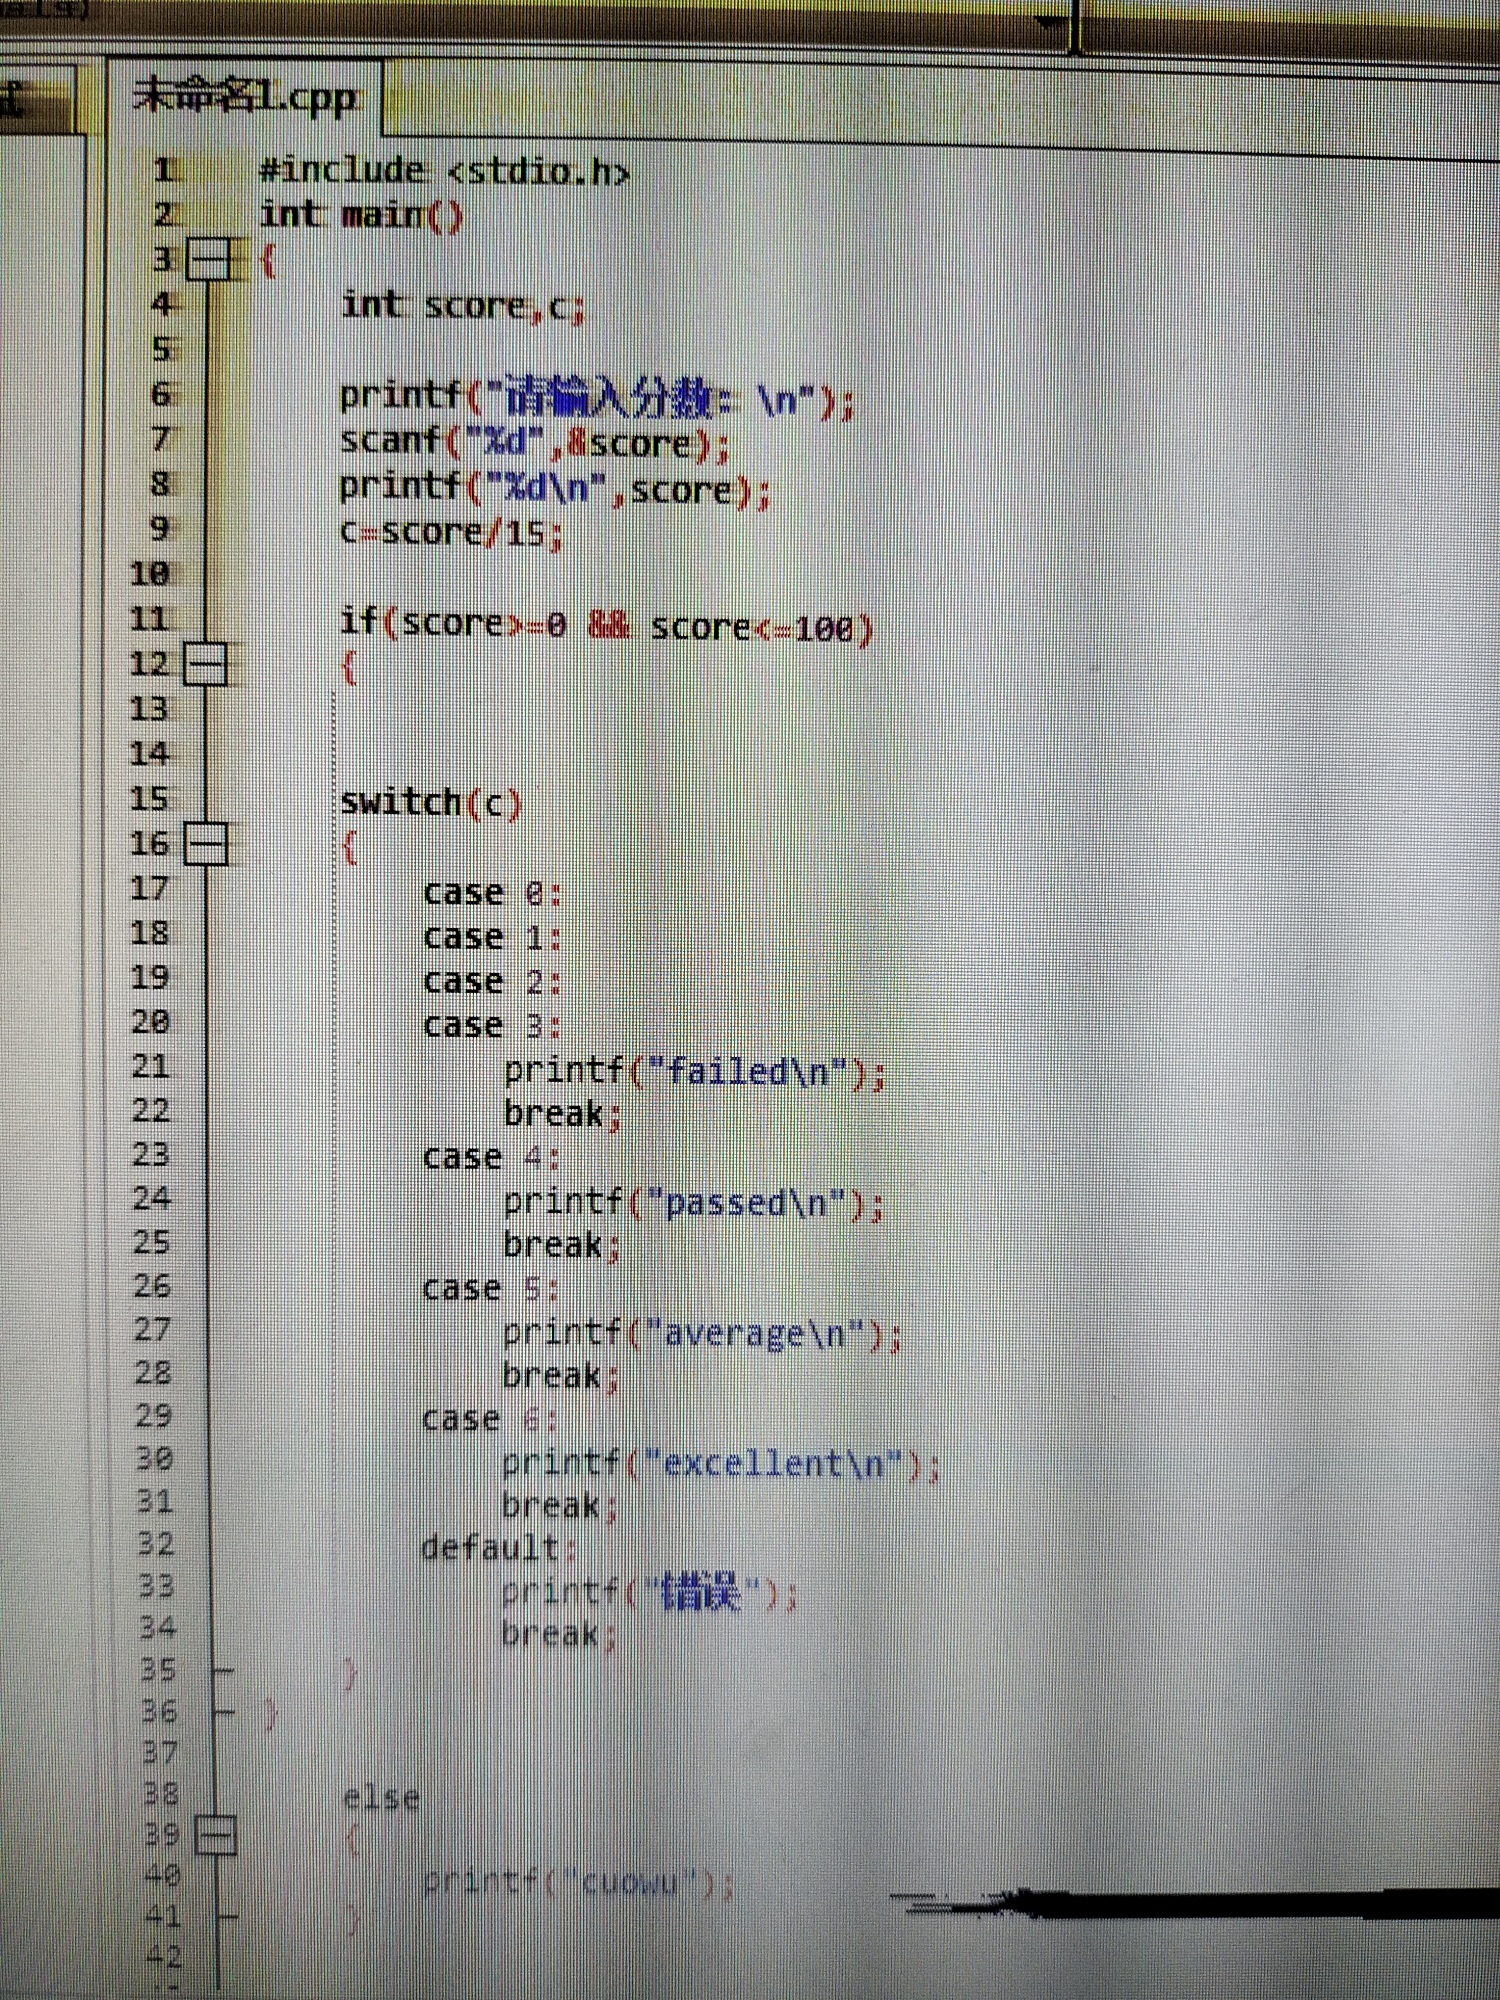Click the 'case 3:' label
Screen dimensions: 1500x2000
pyautogui.click(x=492, y=1025)
